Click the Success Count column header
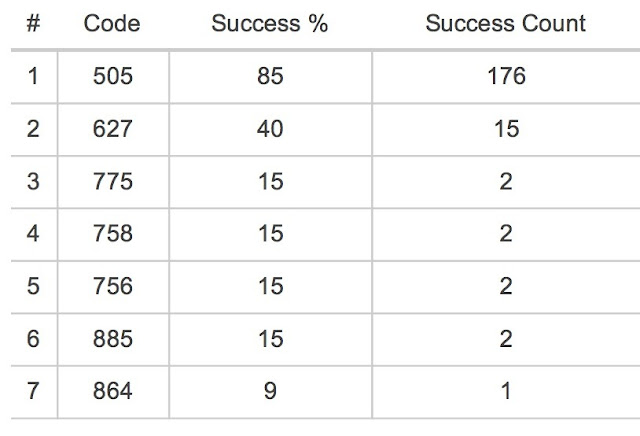This screenshot has width=640, height=436. (505, 24)
